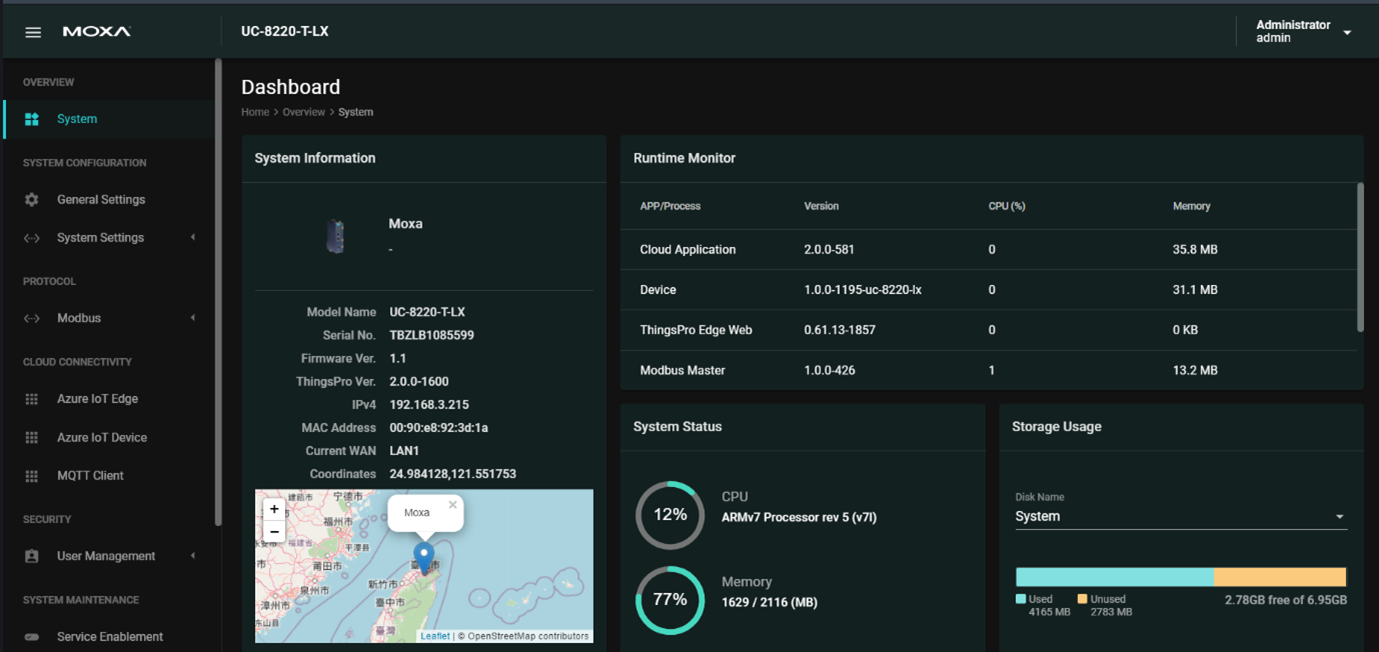The height and width of the screenshot is (652, 1379).
Task: Click the General Settings gear icon
Action: (x=32, y=200)
